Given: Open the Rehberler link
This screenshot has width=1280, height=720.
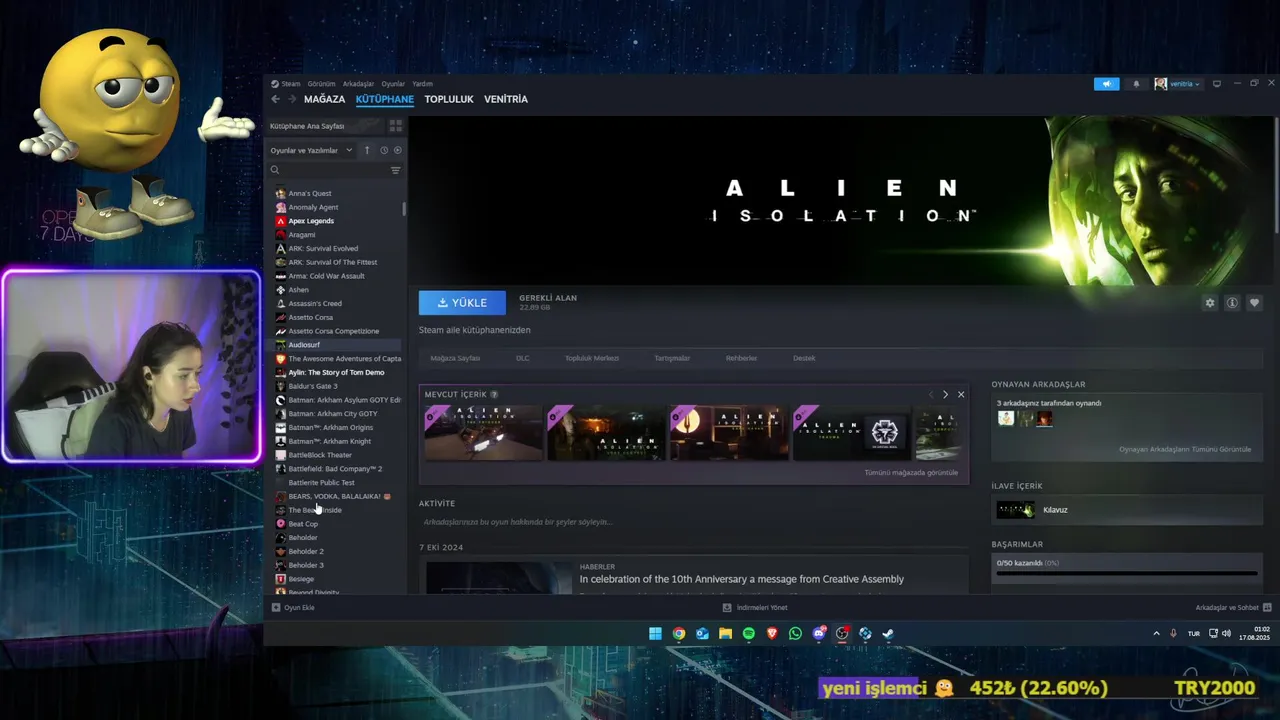Looking at the screenshot, I should pos(741,358).
